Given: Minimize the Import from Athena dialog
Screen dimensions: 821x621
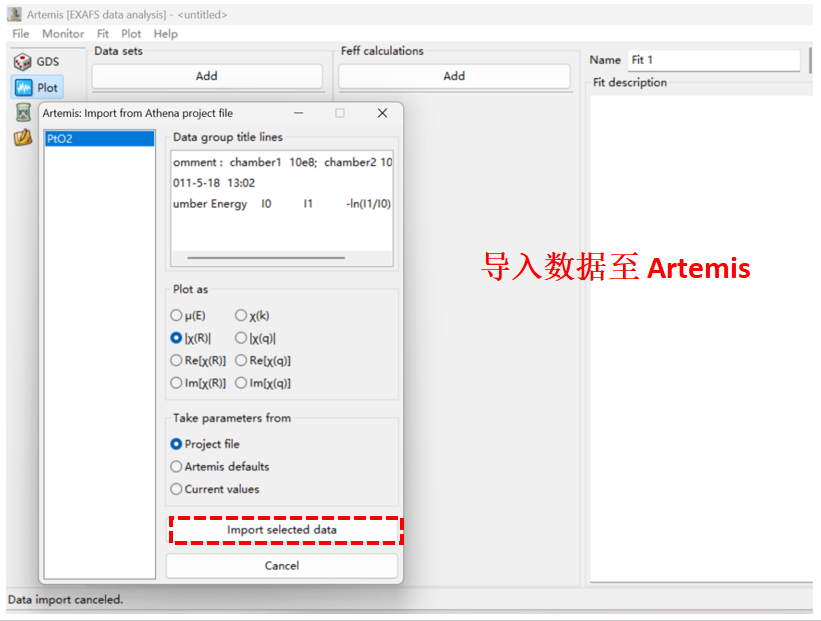Looking at the screenshot, I should click(x=298, y=113).
